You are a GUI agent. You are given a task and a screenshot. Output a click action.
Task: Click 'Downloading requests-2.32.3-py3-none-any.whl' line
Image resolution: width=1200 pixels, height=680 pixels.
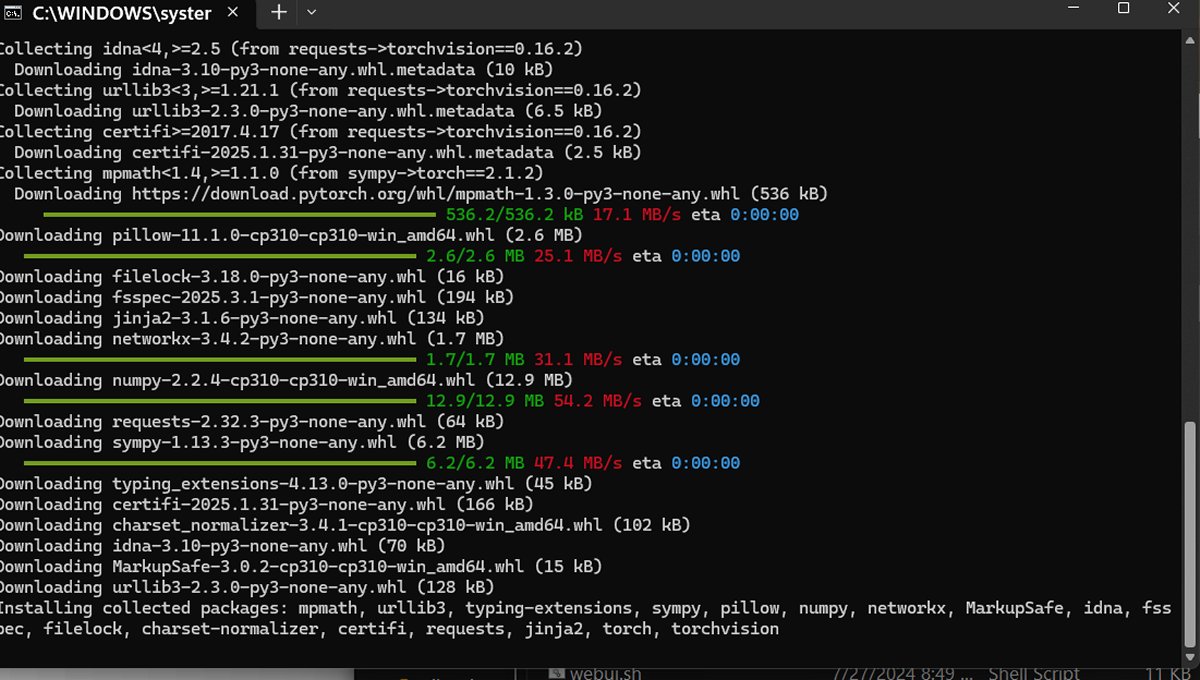[x=251, y=422]
